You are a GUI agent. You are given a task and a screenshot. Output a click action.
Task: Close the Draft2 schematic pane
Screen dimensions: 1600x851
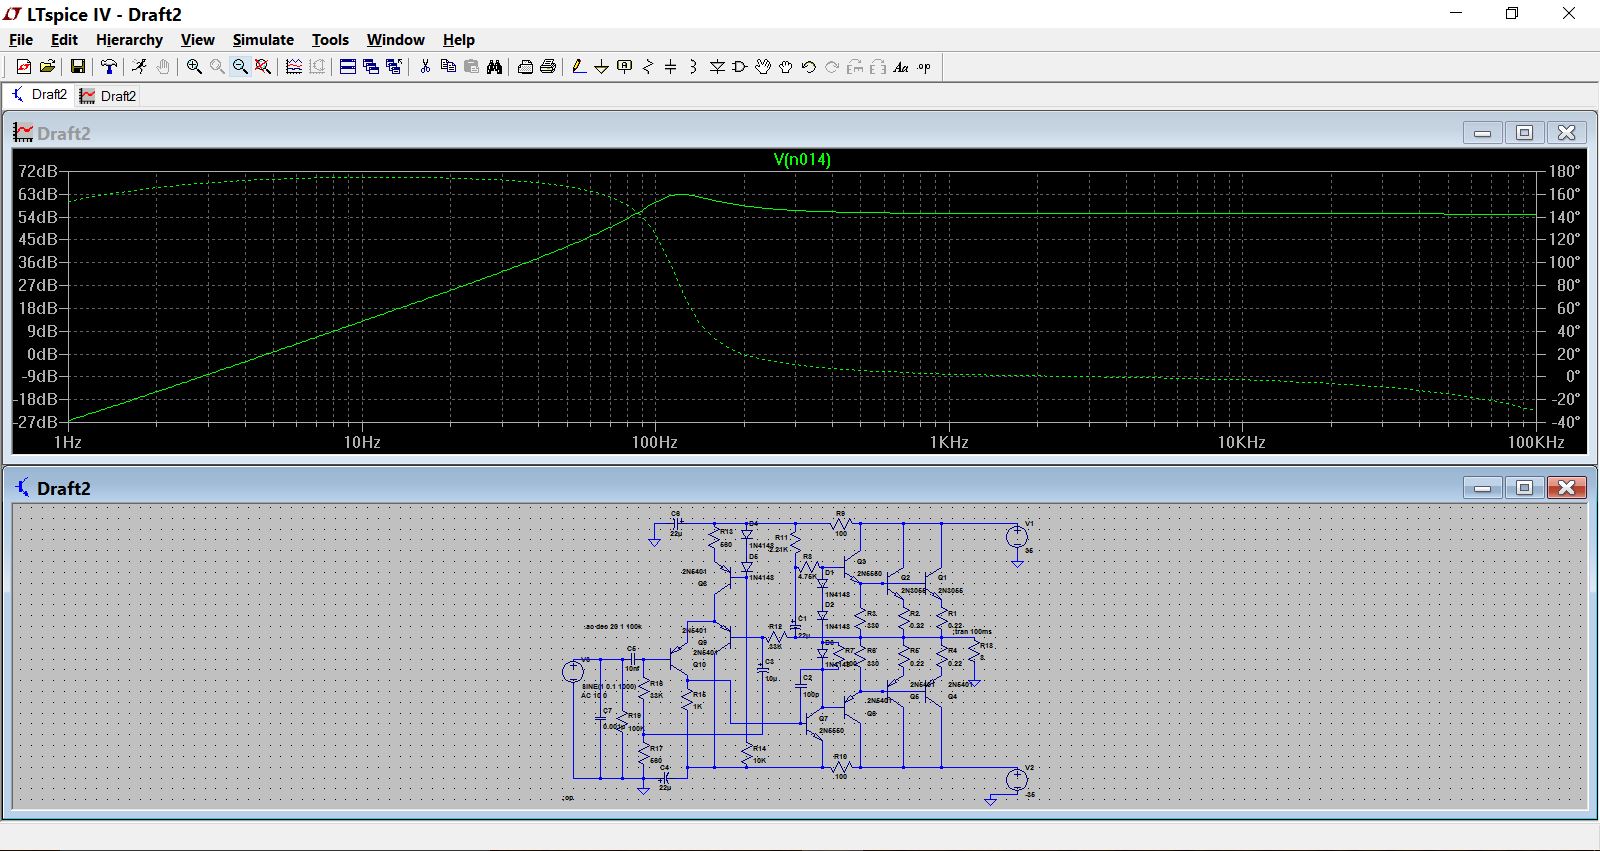(x=1567, y=488)
